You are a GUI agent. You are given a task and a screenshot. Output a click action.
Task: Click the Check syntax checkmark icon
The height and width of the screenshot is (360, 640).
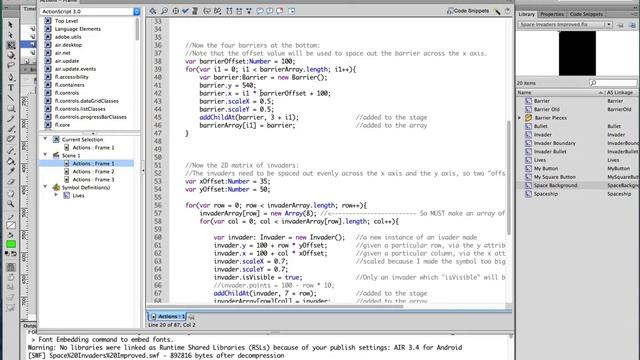(185, 11)
